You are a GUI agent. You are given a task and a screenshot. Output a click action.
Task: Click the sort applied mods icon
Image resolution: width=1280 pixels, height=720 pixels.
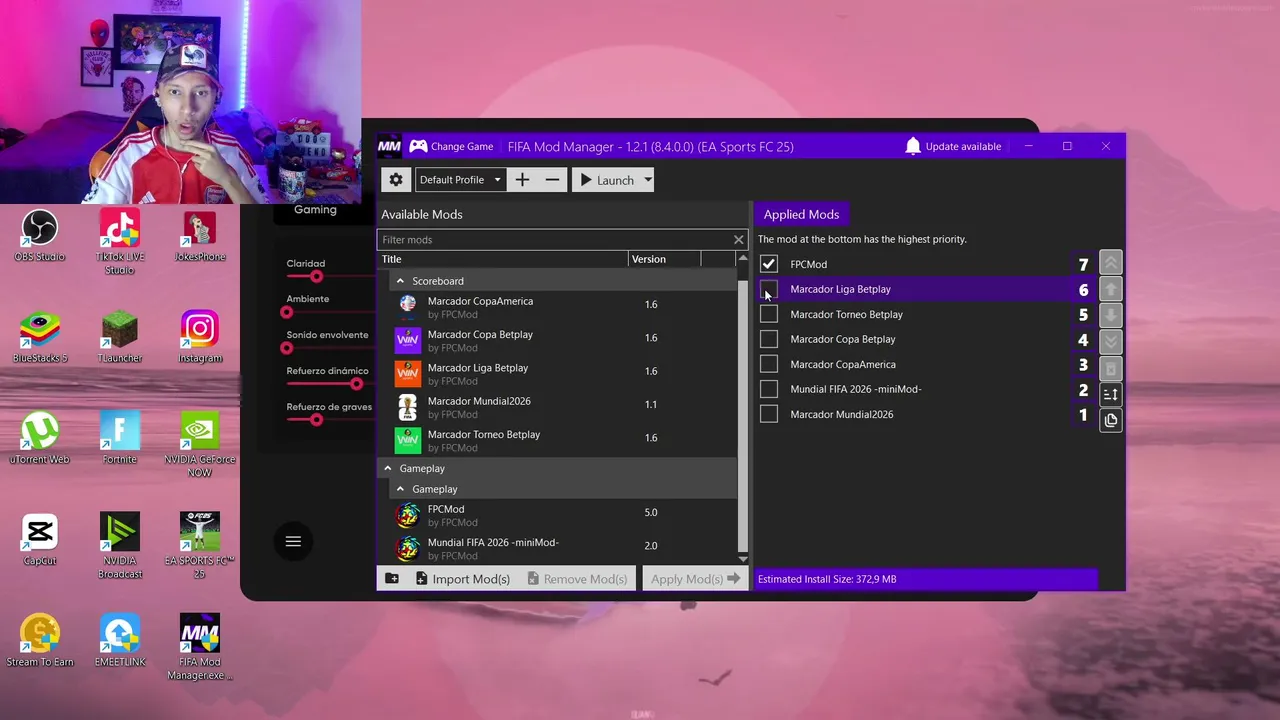coord(1110,394)
